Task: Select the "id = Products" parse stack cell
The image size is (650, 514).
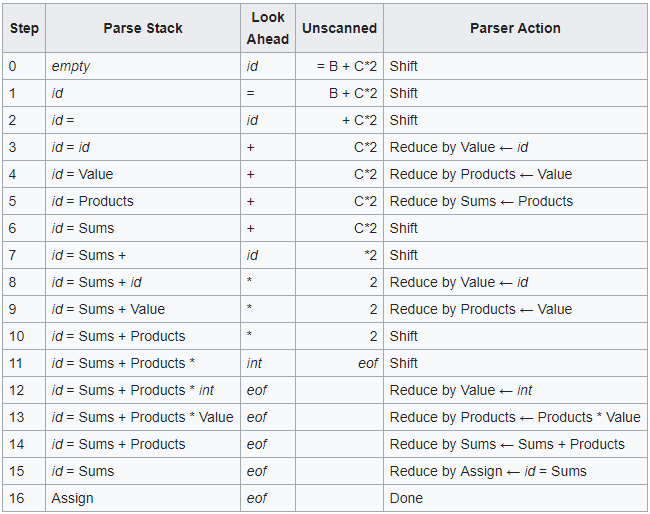Action: [92, 201]
